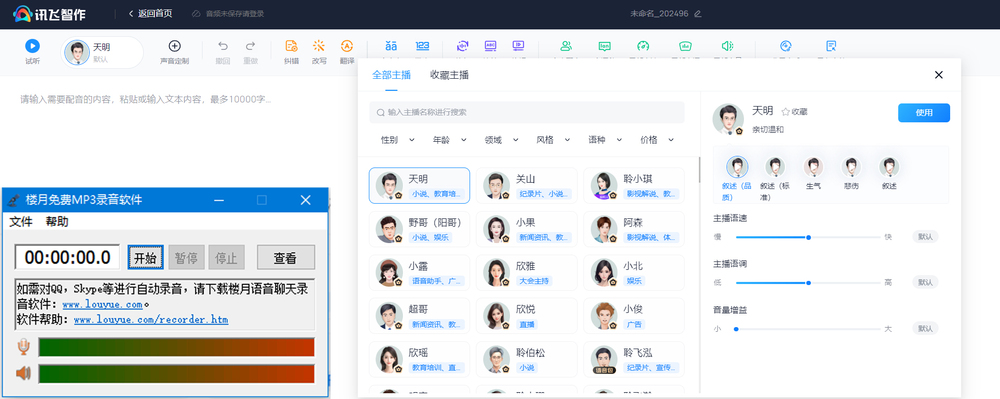Open the 领域 filter dropdown
The width and height of the screenshot is (1000, 399).
pos(501,140)
